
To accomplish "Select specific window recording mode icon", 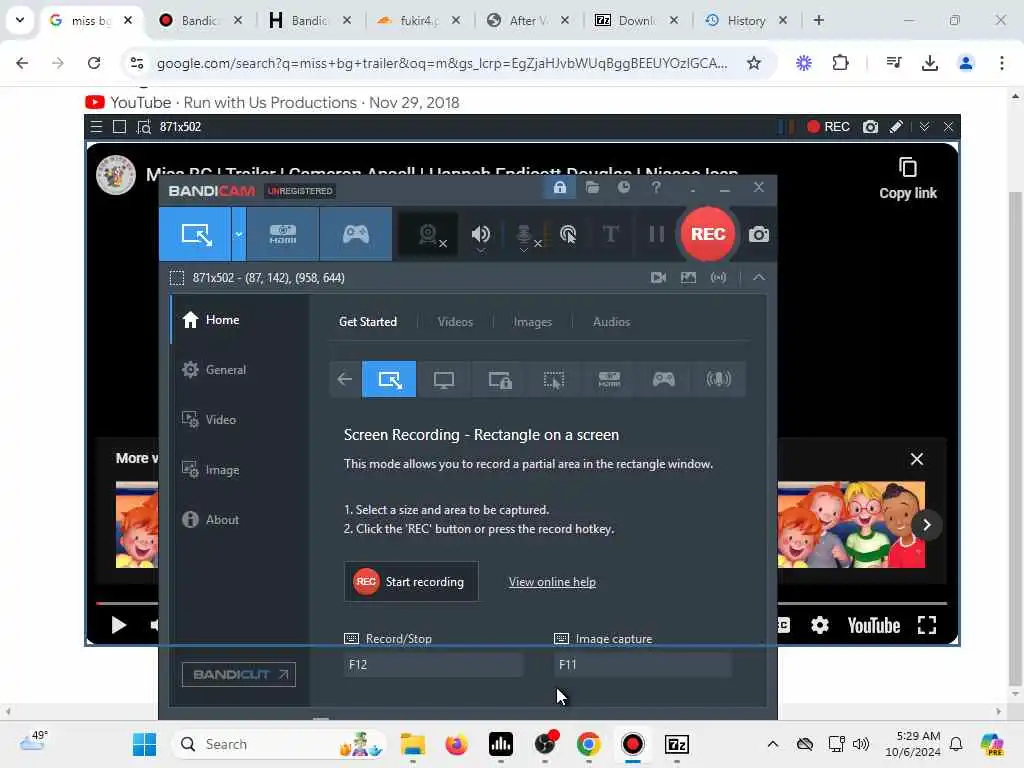I will click(500, 379).
